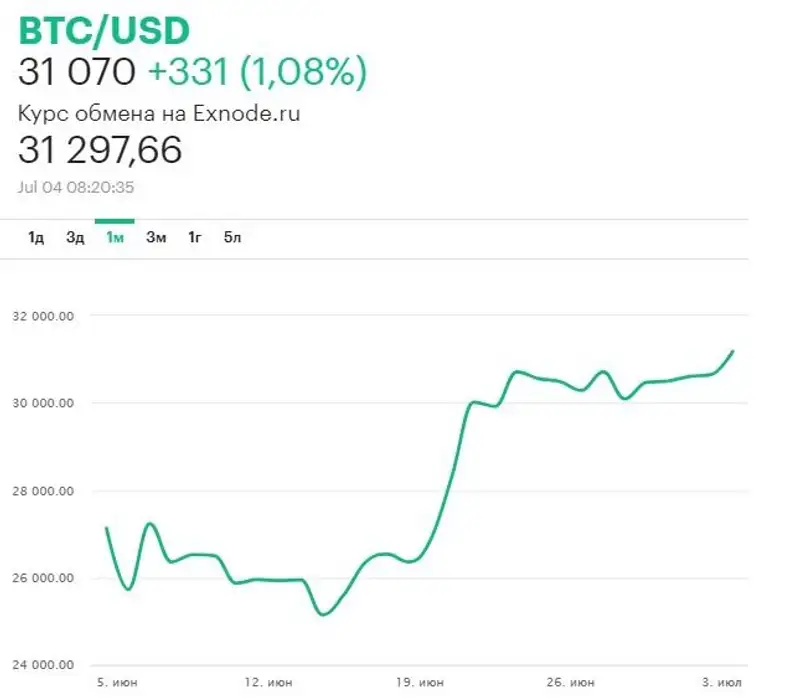Click the 24 000.00 y-axis label
This screenshot has height=700, width=800.
[42, 665]
